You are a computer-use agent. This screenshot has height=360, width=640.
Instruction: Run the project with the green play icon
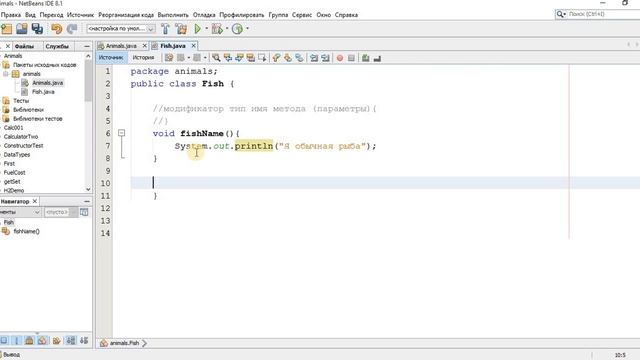click(x=198, y=29)
